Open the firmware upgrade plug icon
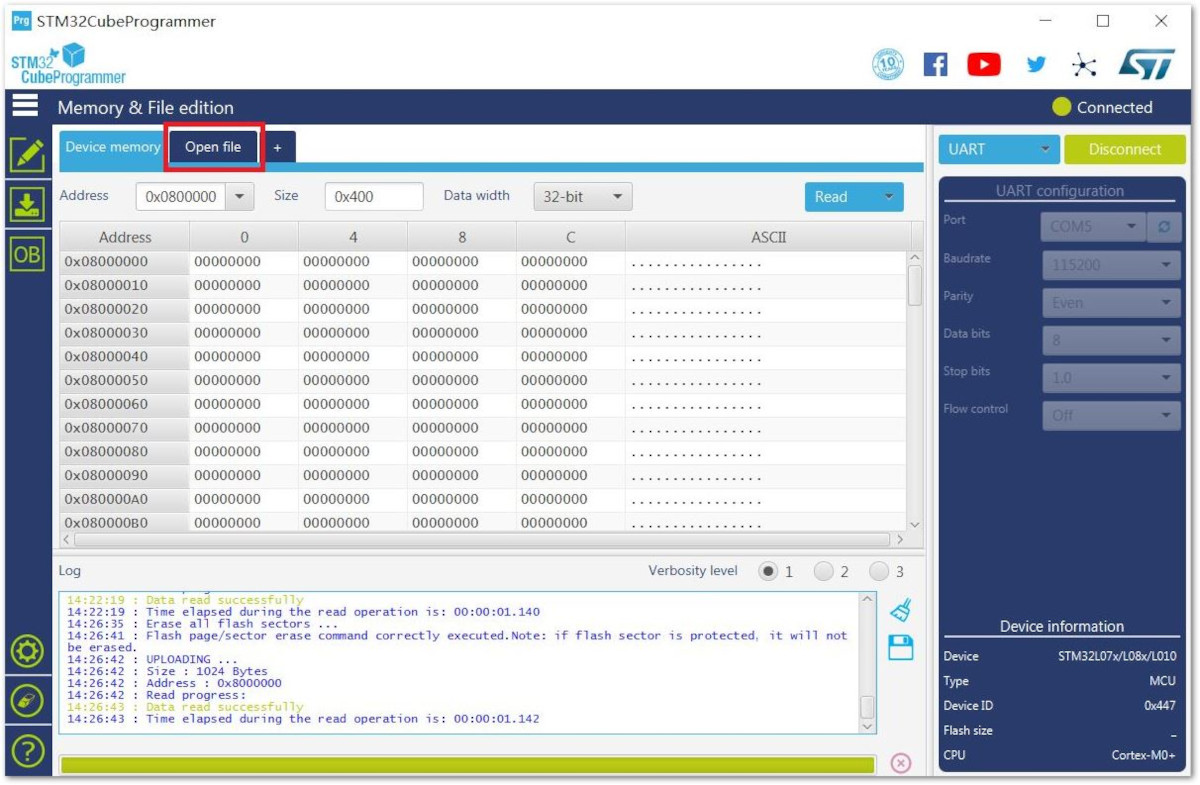Viewport: 1200px width, 785px height. pyautogui.click(x=27, y=701)
